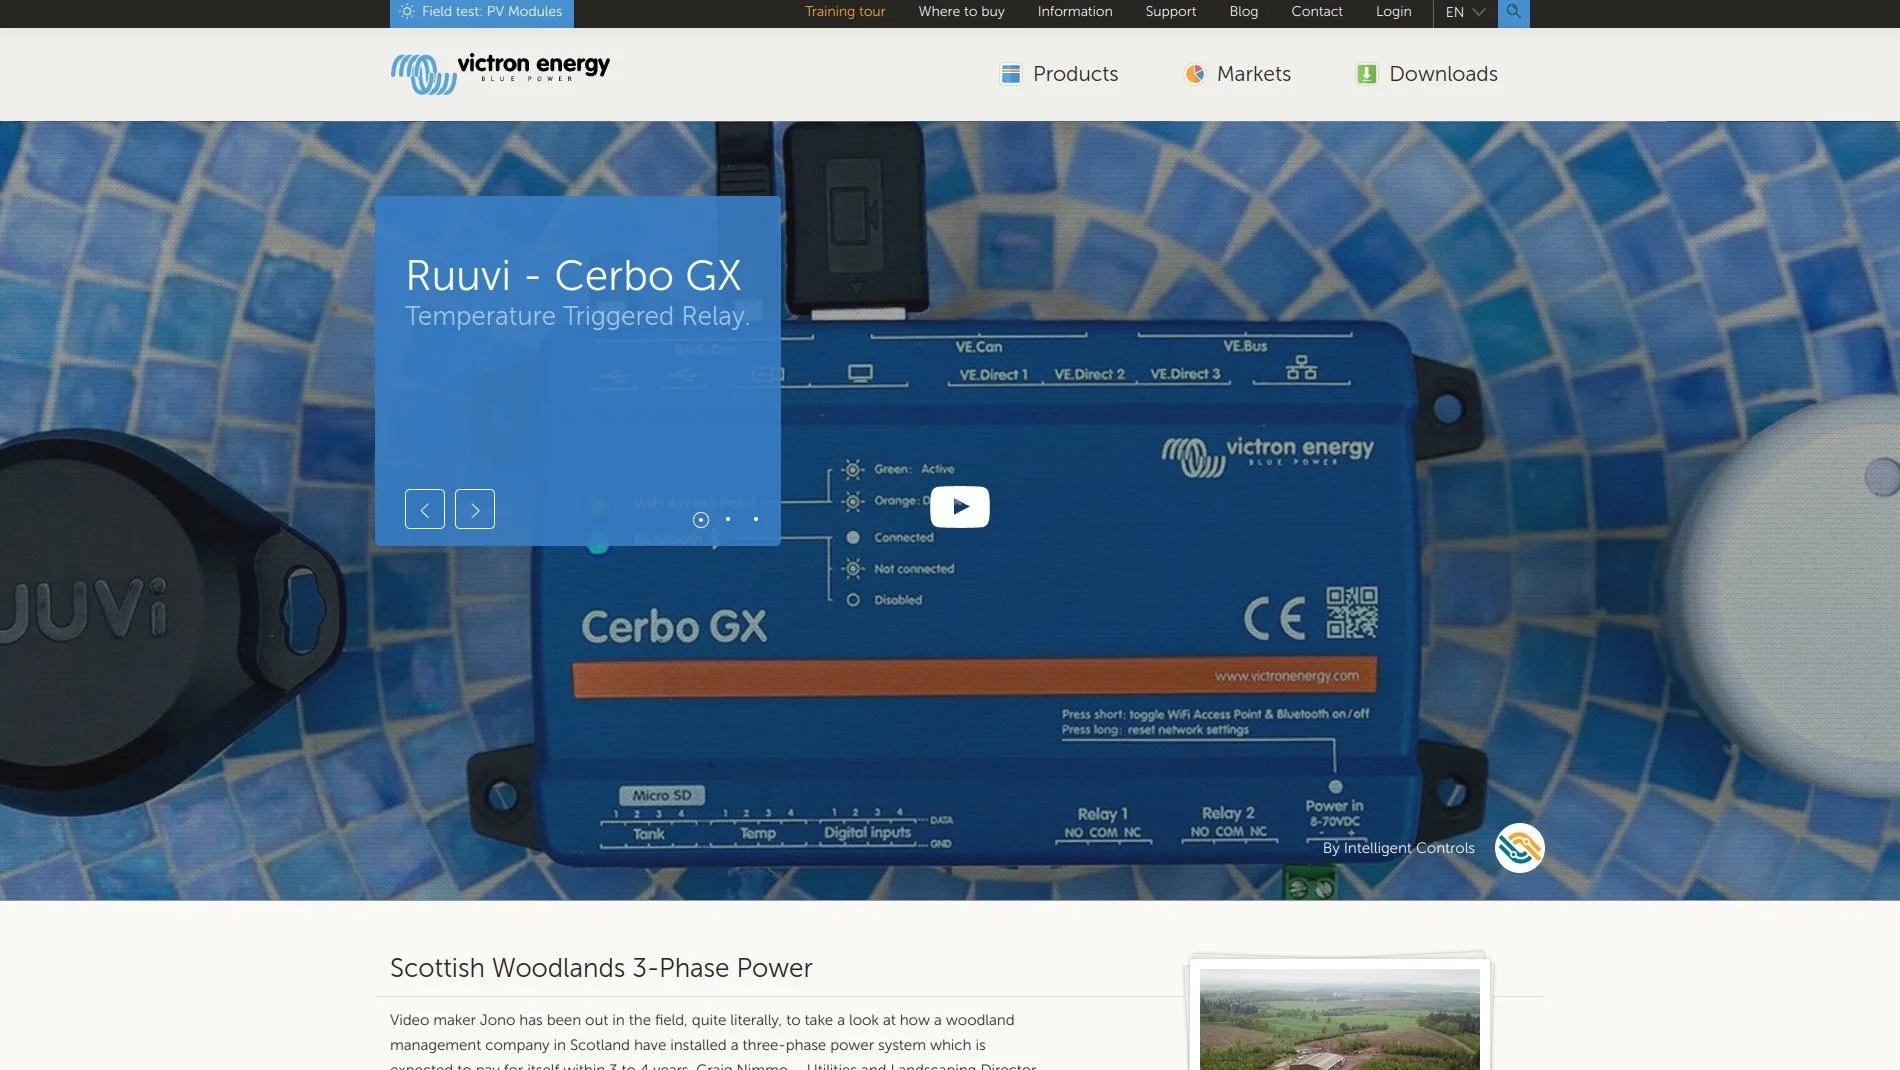Select the third carousel dot
The image size is (1900, 1070).
[756, 519]
